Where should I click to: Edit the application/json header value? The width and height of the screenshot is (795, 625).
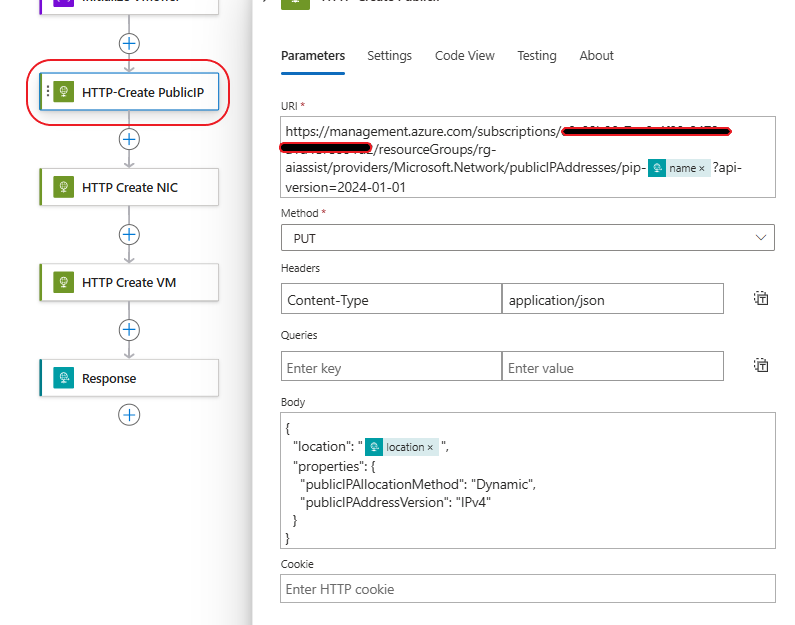tap(612, 299)
